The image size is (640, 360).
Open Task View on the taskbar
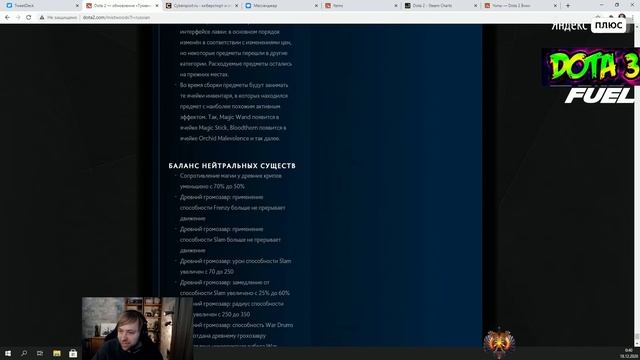click(x=40, y=353)
